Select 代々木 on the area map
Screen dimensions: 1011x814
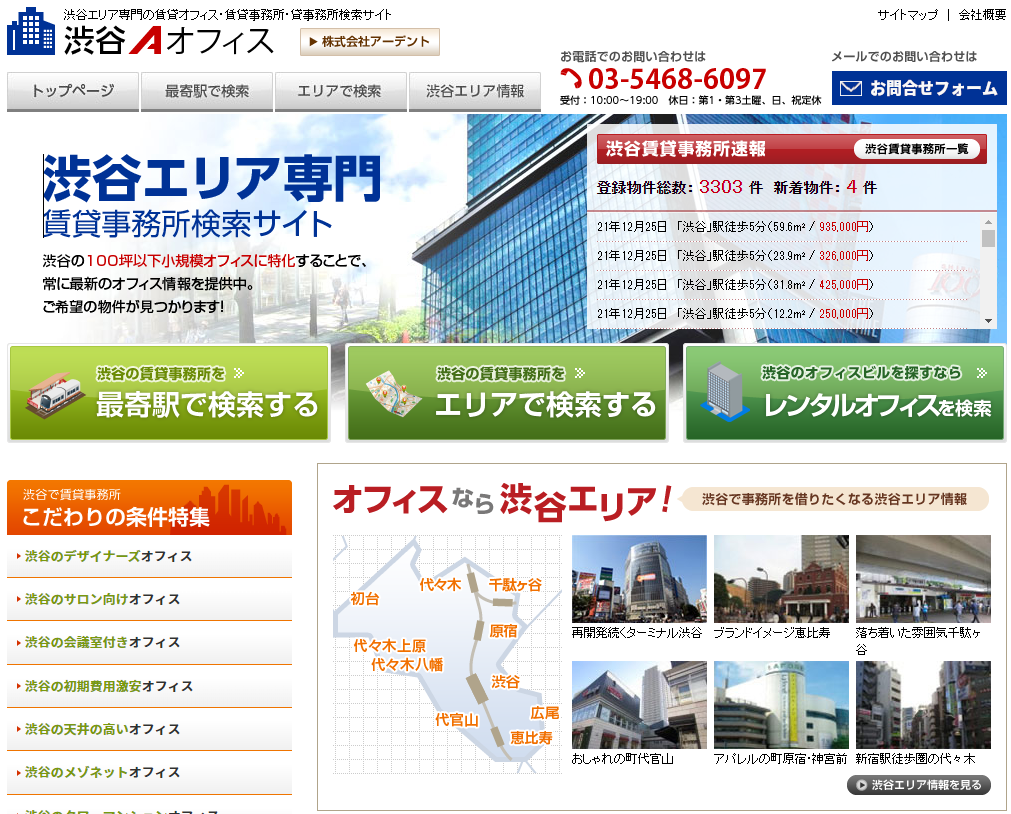pos(440,585)
